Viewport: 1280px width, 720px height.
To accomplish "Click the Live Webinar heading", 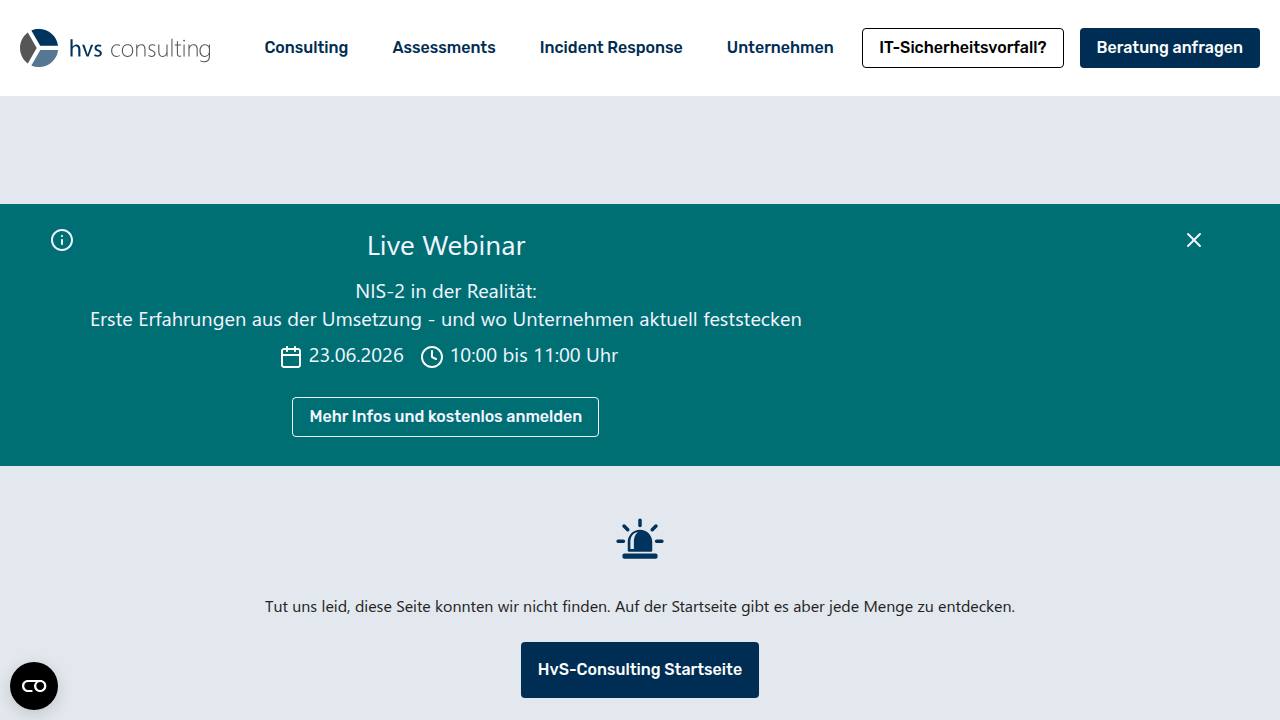I will pos(446,245).
